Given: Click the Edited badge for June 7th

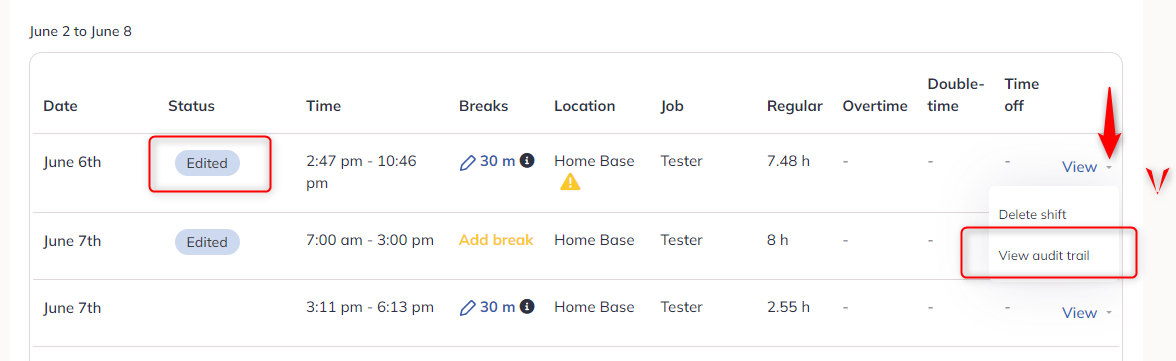Looking at the screenshot, I should click(207, 242).
